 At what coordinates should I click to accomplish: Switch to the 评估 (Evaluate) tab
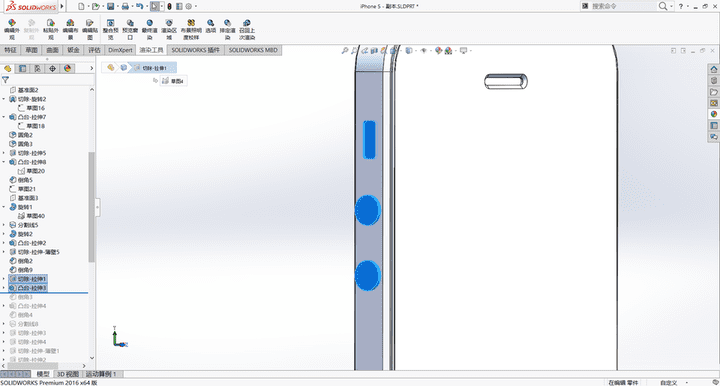94,50
